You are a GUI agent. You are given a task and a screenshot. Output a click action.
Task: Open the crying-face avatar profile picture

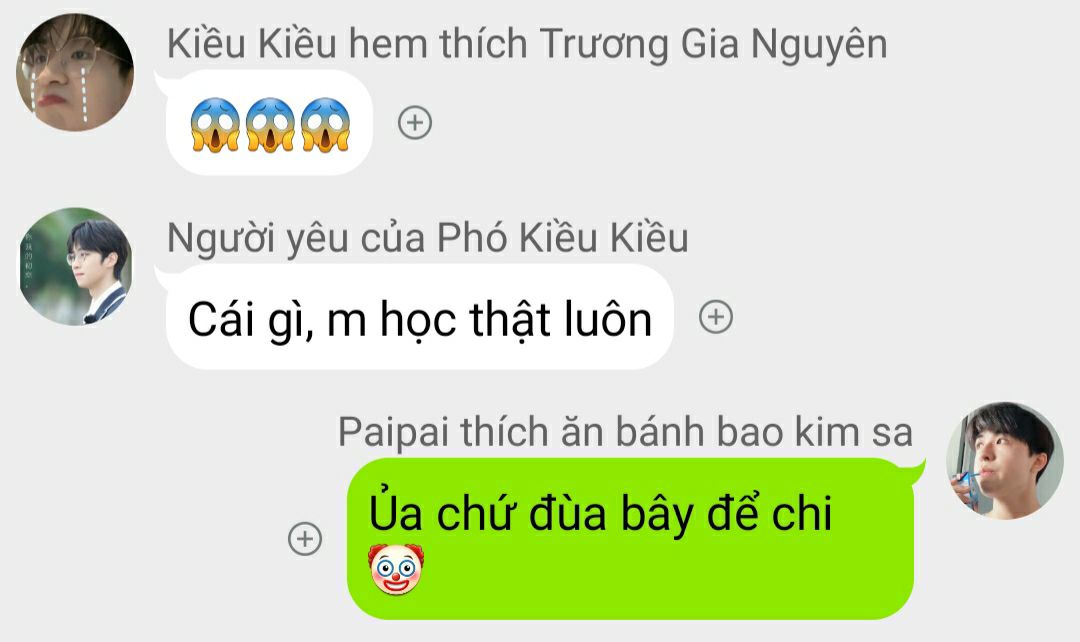coord(75,72)
